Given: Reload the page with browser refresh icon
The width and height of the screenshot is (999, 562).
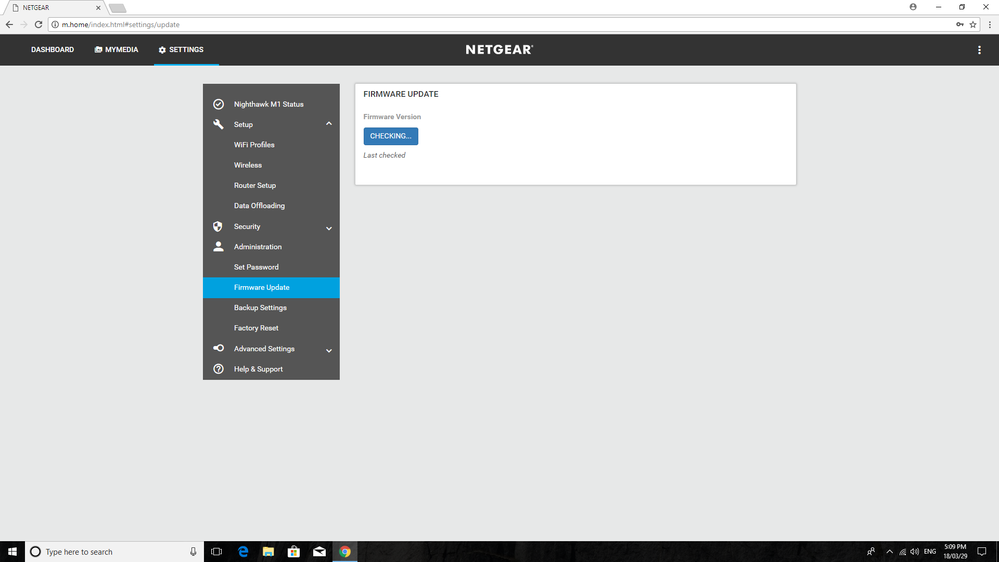Looking at the screenshot, I should [38, 24].
